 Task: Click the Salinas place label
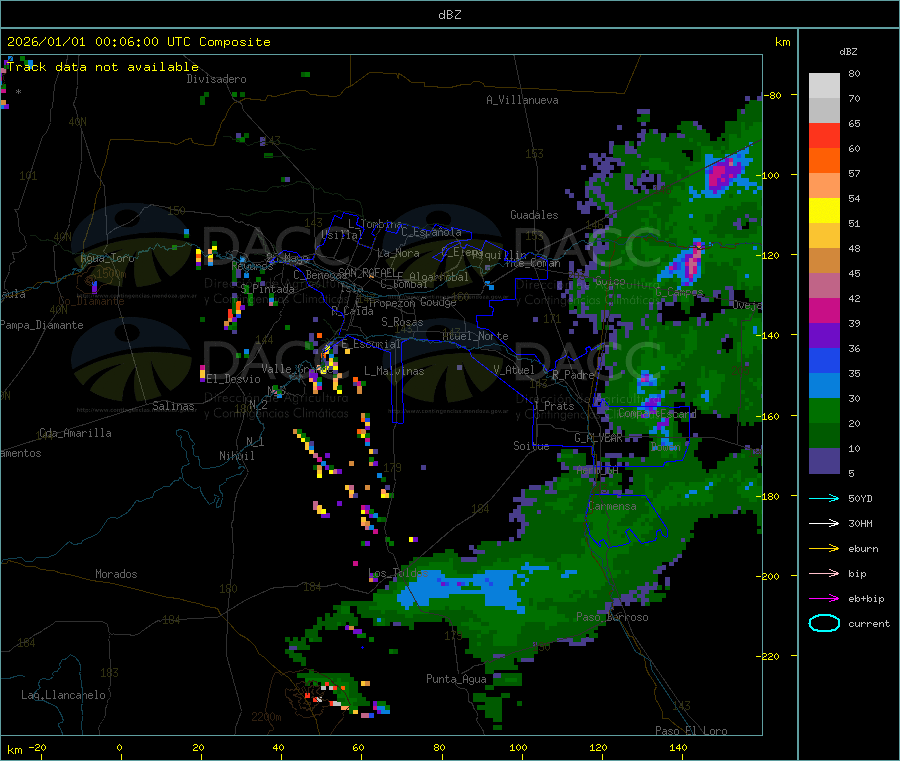[x=173, y=406]
